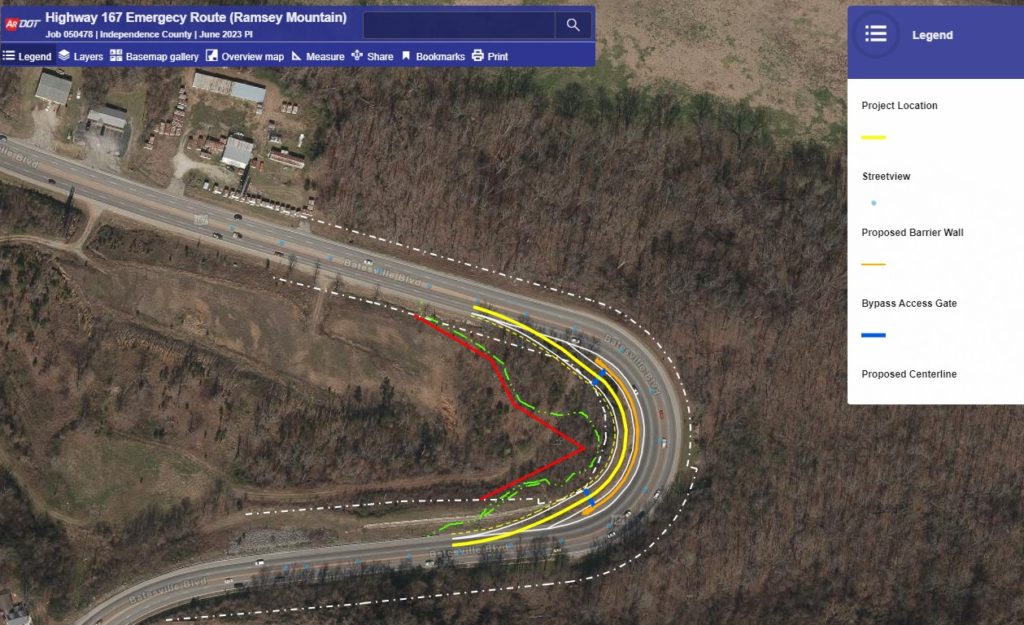Screen dimensions: 1024x625
Task: Click the Print tool
Action: point(490,56)
